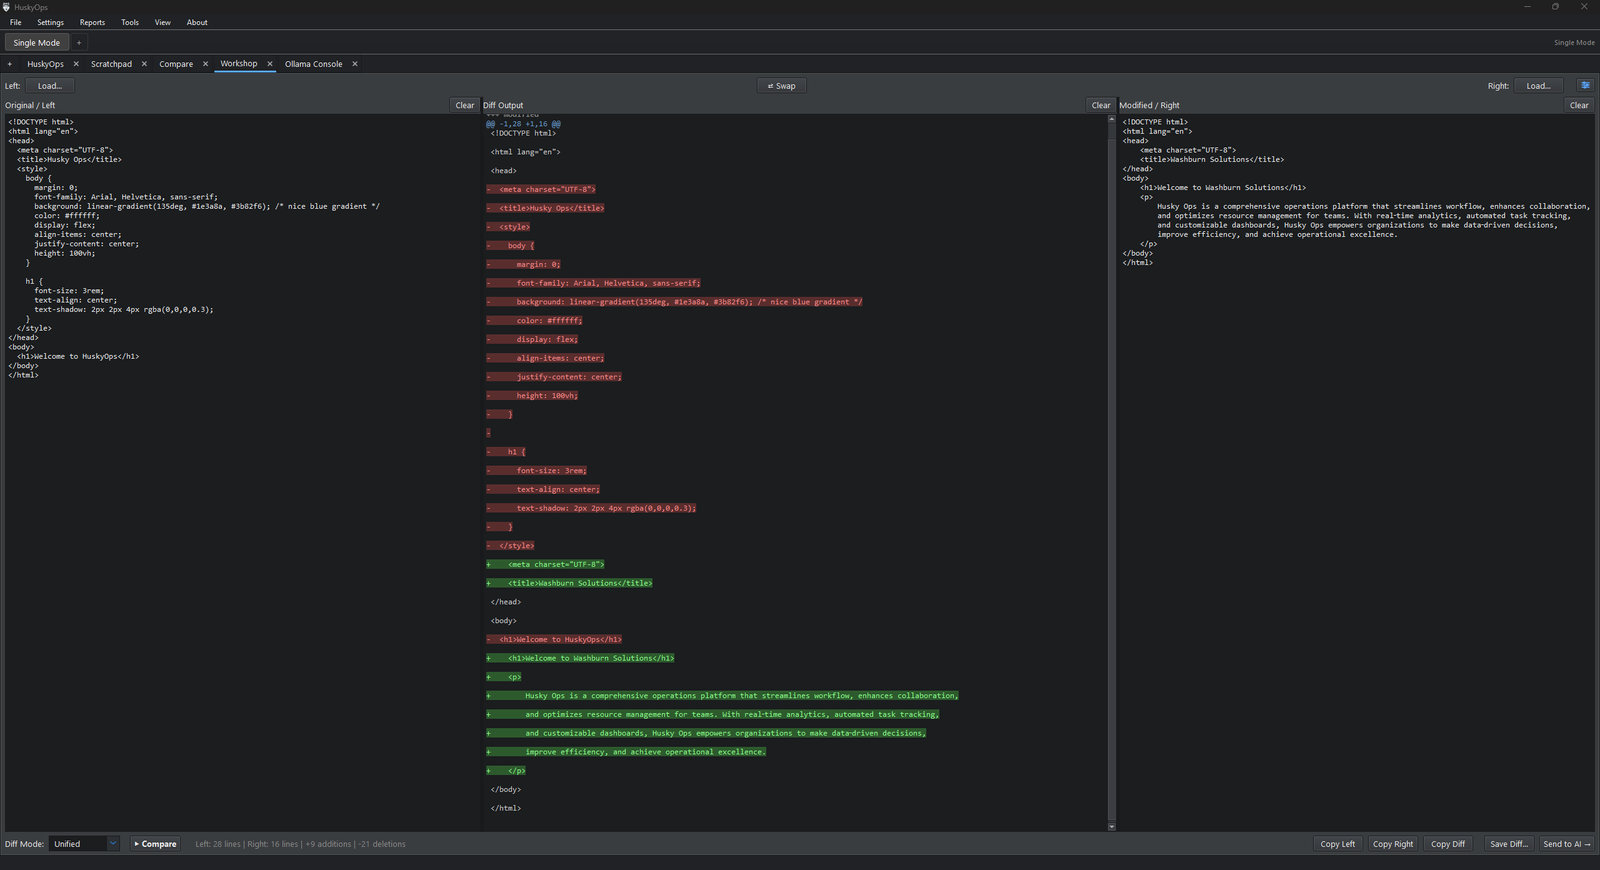Viewport: 1600px width, 870px height.
Task: Switch to the HuskyOps tab
Action: [45, 64]
